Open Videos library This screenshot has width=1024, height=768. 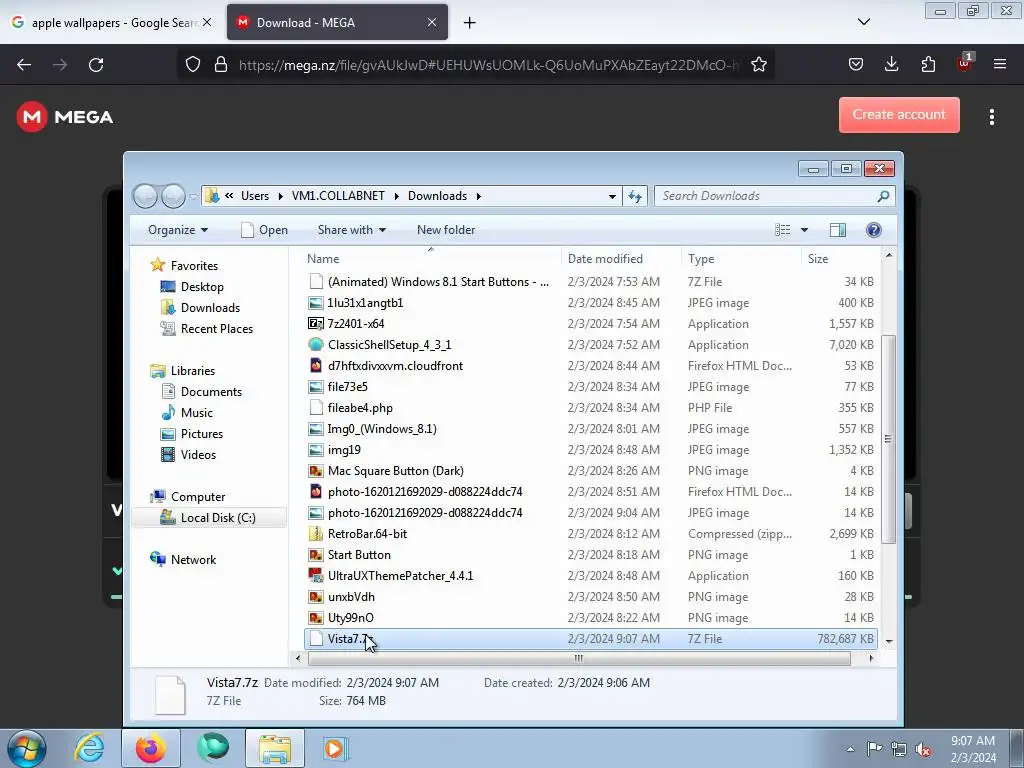pyautogui.click(x=198, y=455)
